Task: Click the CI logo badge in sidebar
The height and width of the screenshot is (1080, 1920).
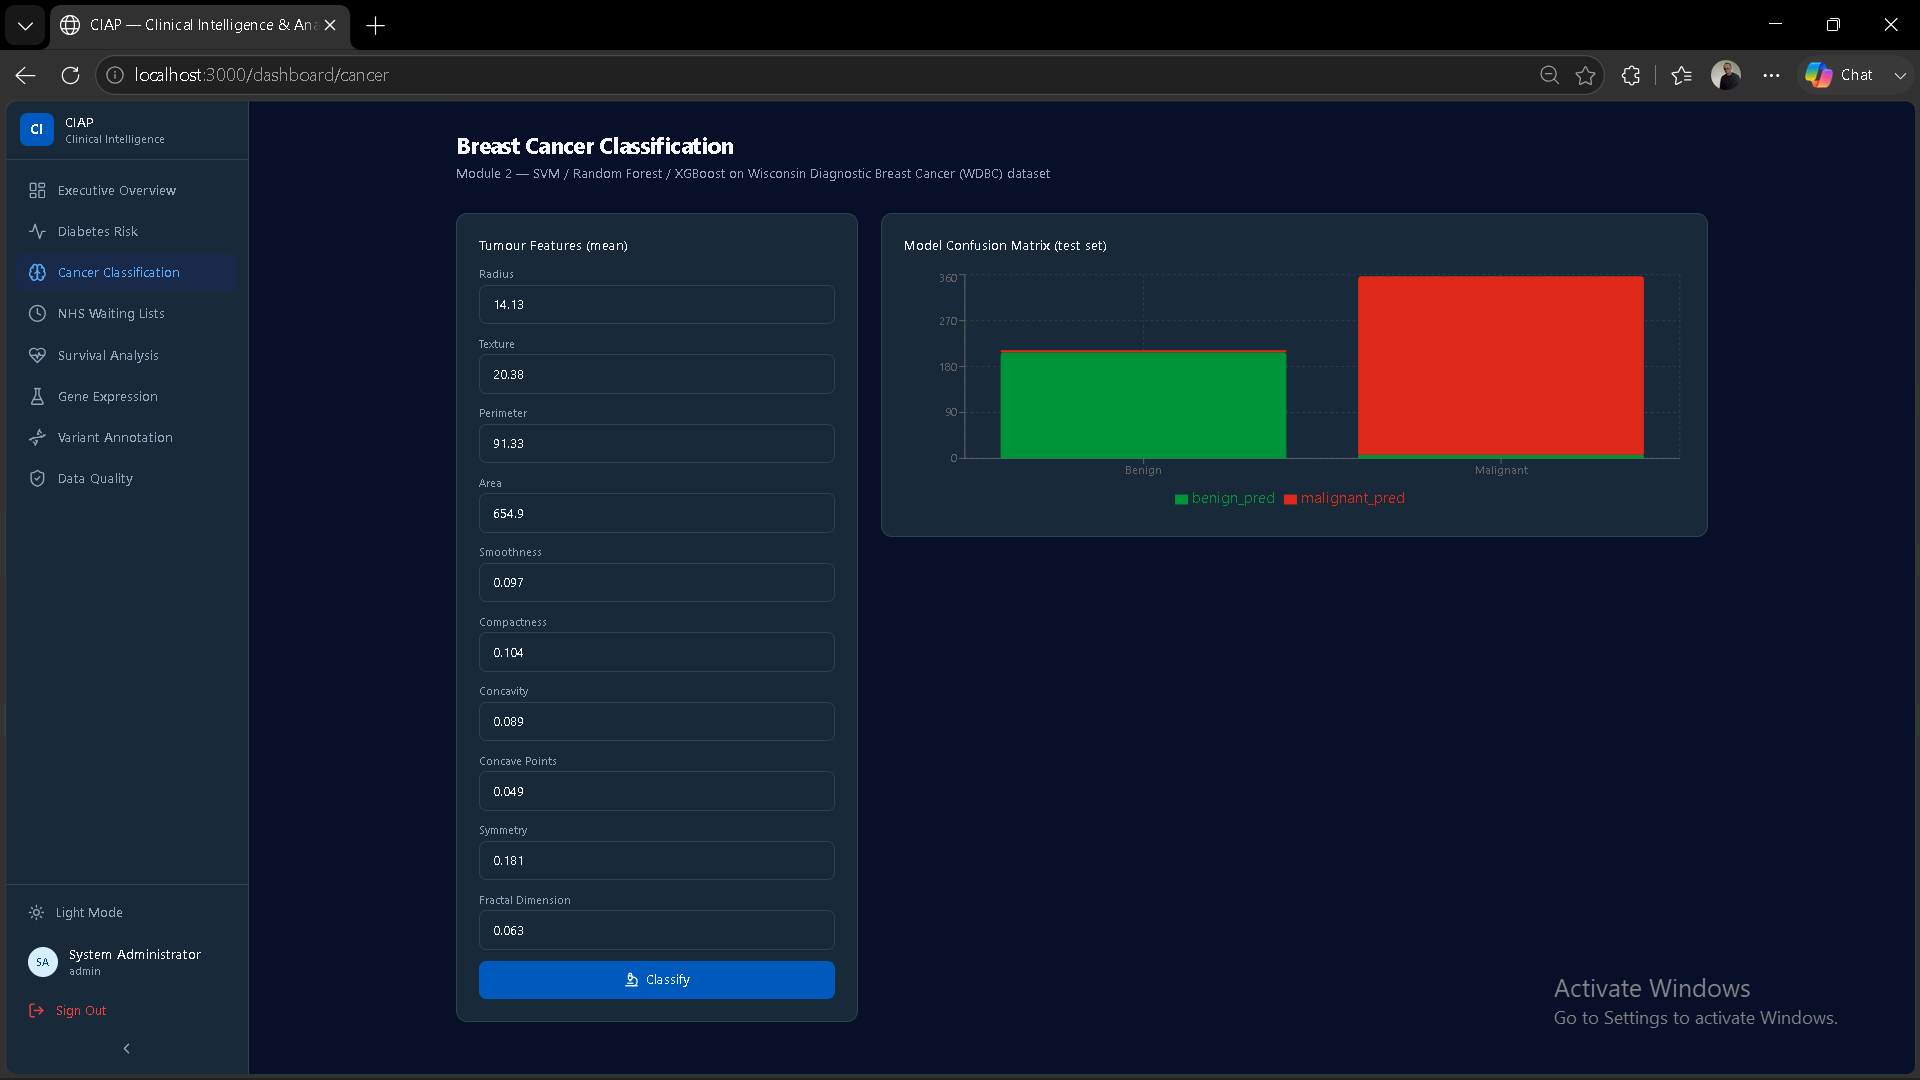Action: click(x=37, y=130)
